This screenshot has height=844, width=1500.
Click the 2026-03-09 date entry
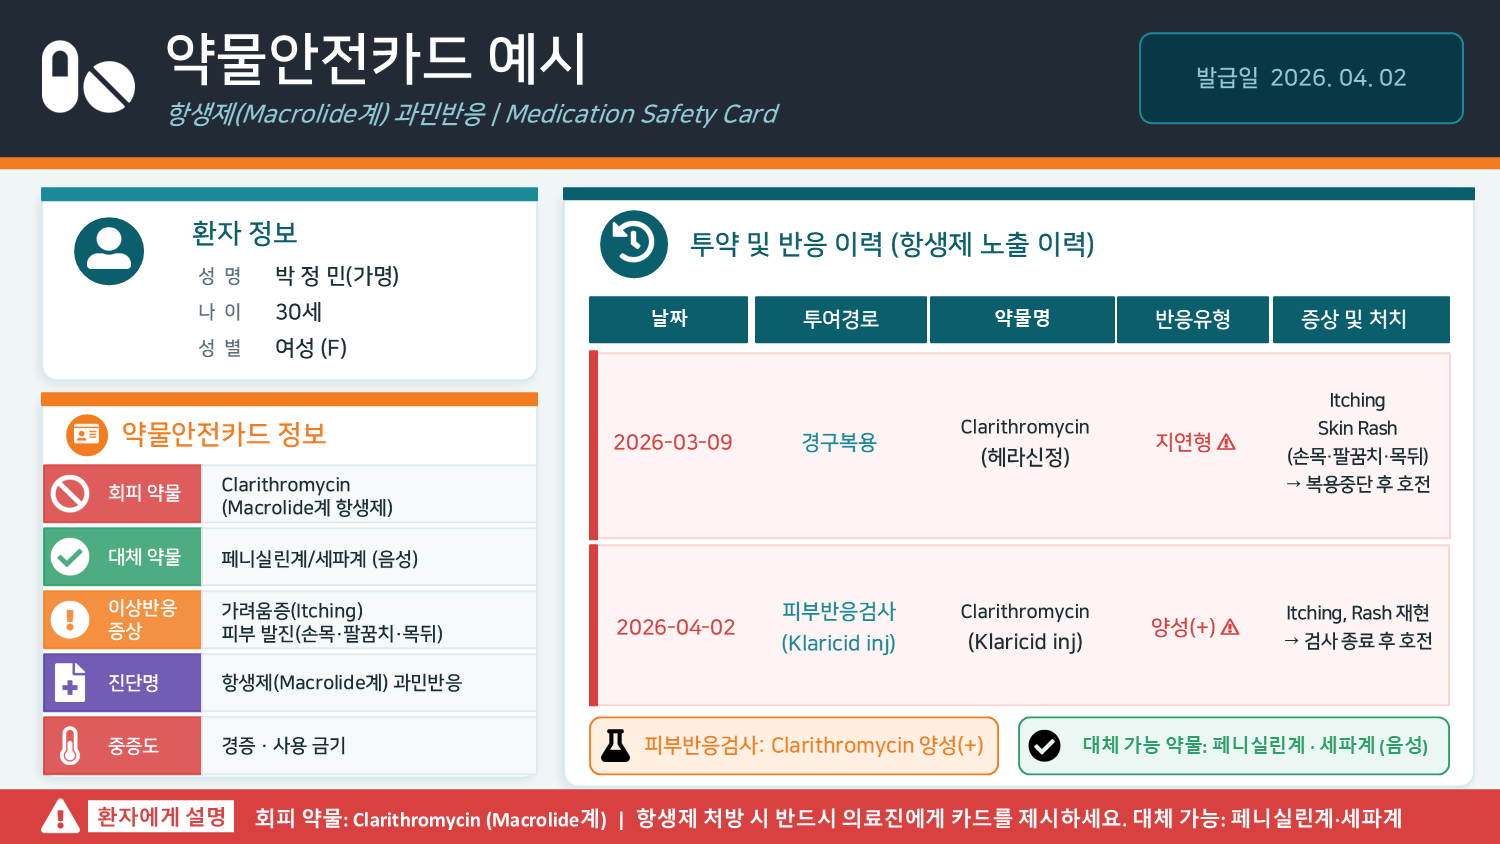point(673,442)
